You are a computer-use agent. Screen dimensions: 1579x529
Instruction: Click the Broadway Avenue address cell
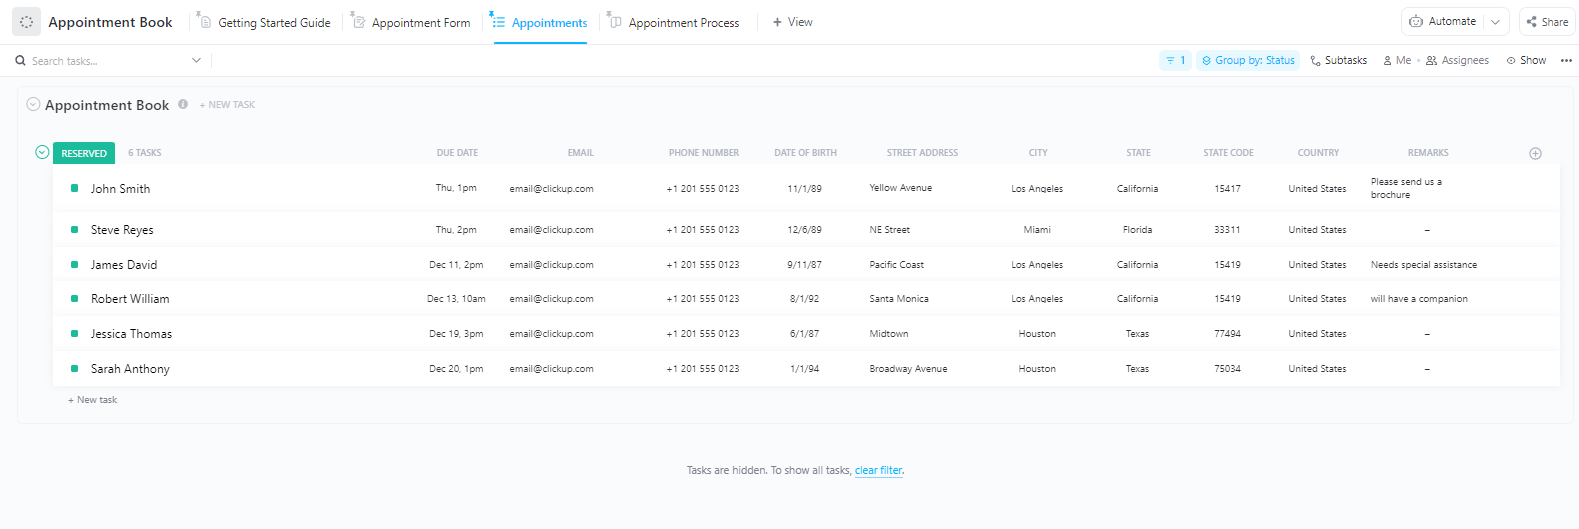pos(908,369)
